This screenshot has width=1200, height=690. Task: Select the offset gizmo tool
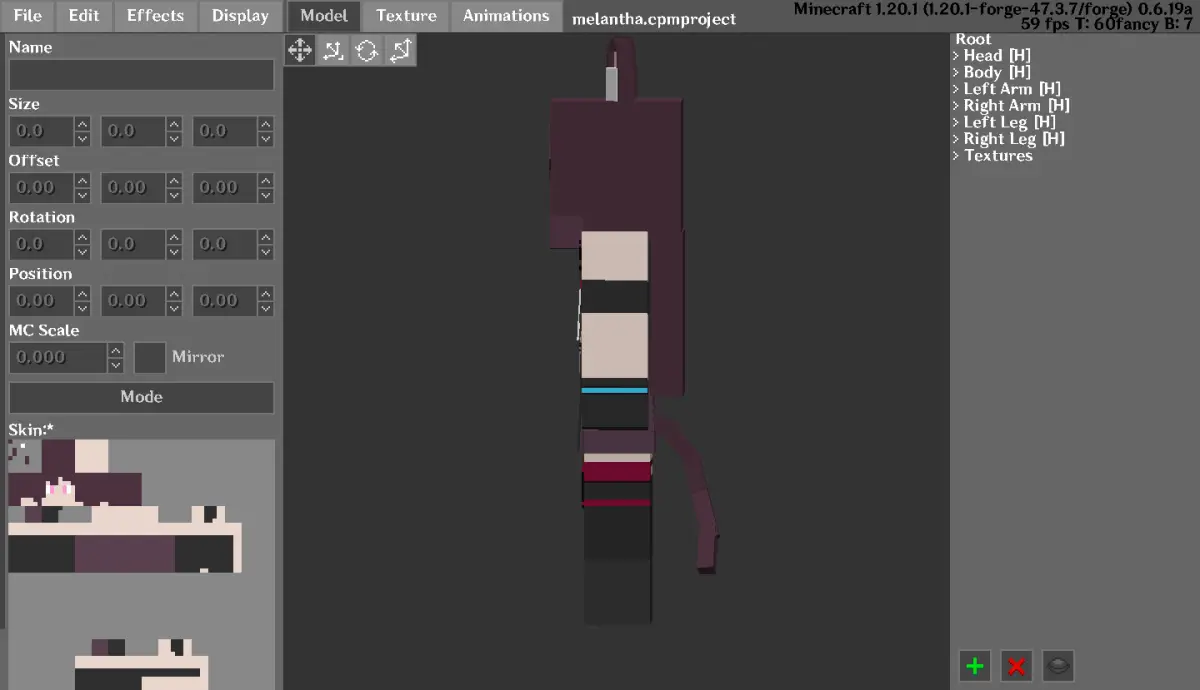pyautogui.click(x=334, y=50)
